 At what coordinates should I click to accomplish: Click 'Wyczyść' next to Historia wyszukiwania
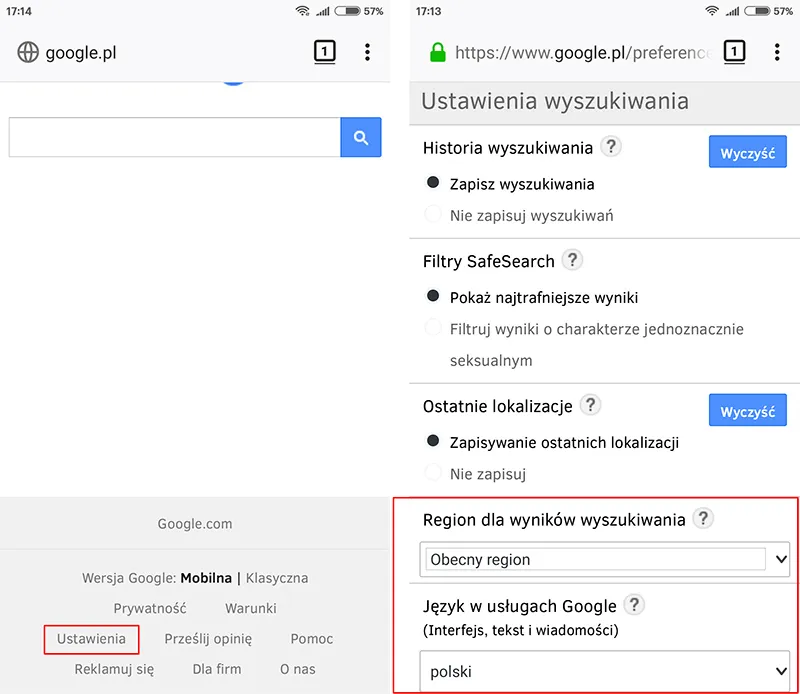pos(748,154)
